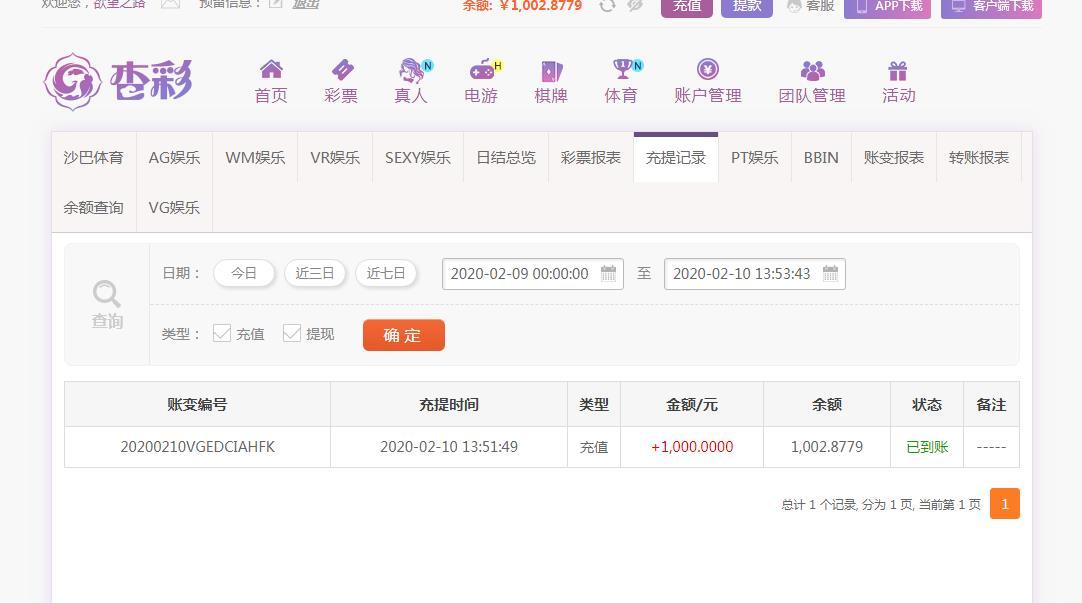Click the APP下载 button
The width and height of the screenshot is (1082, 603).
[x=887, y=7]
